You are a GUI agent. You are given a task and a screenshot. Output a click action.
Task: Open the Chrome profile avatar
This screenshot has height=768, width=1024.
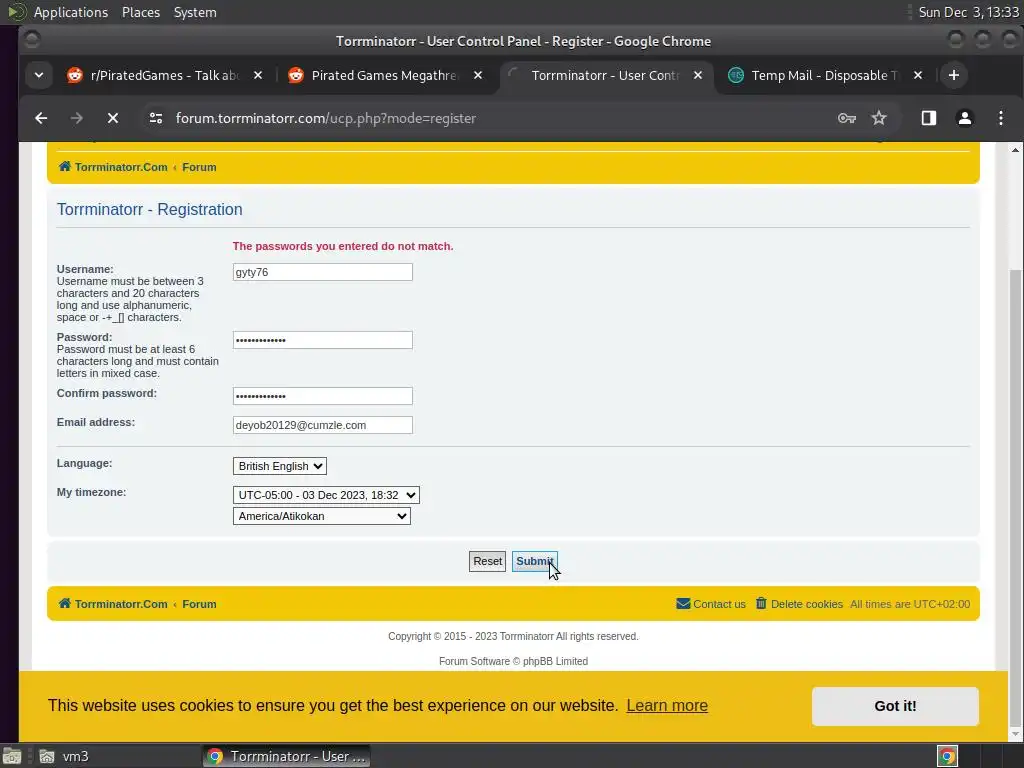[965, 118]
